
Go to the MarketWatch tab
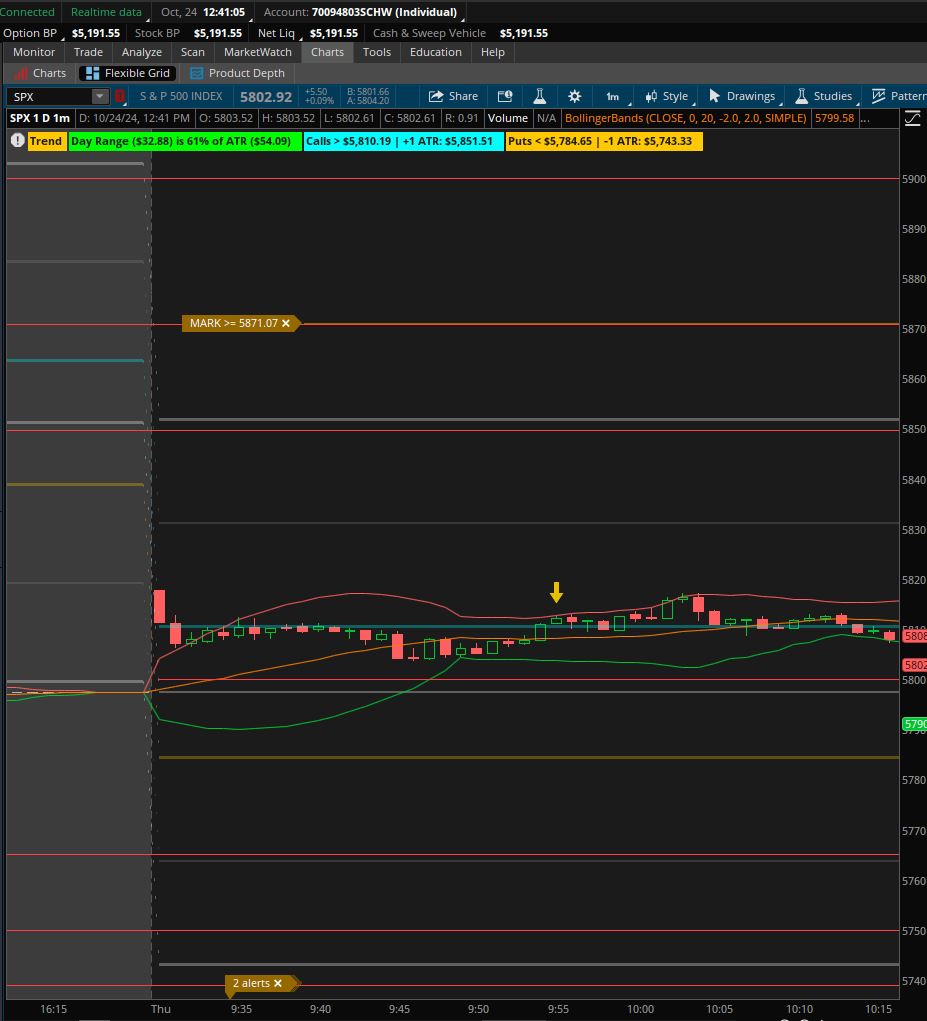pyautogui.click(x=257, y=52)
